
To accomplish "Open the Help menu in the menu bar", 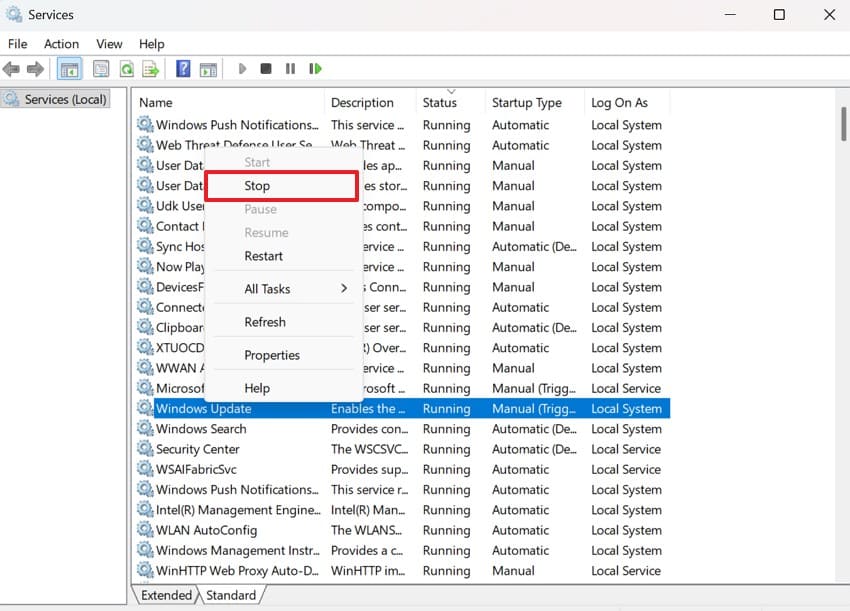I will tap(151, 44).
